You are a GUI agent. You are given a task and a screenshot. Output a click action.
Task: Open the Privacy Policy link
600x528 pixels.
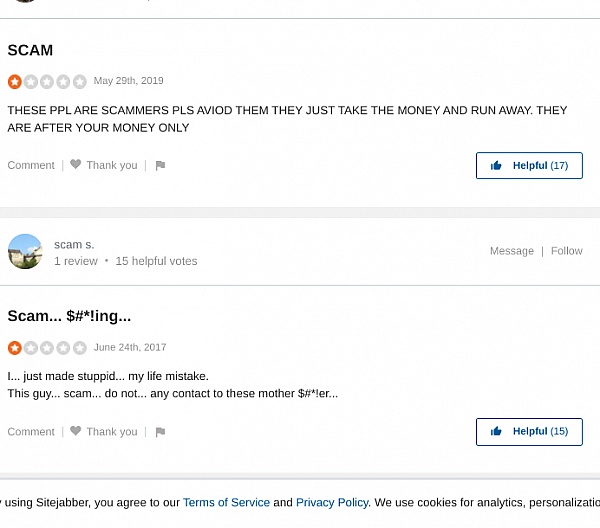click(332, 503)
